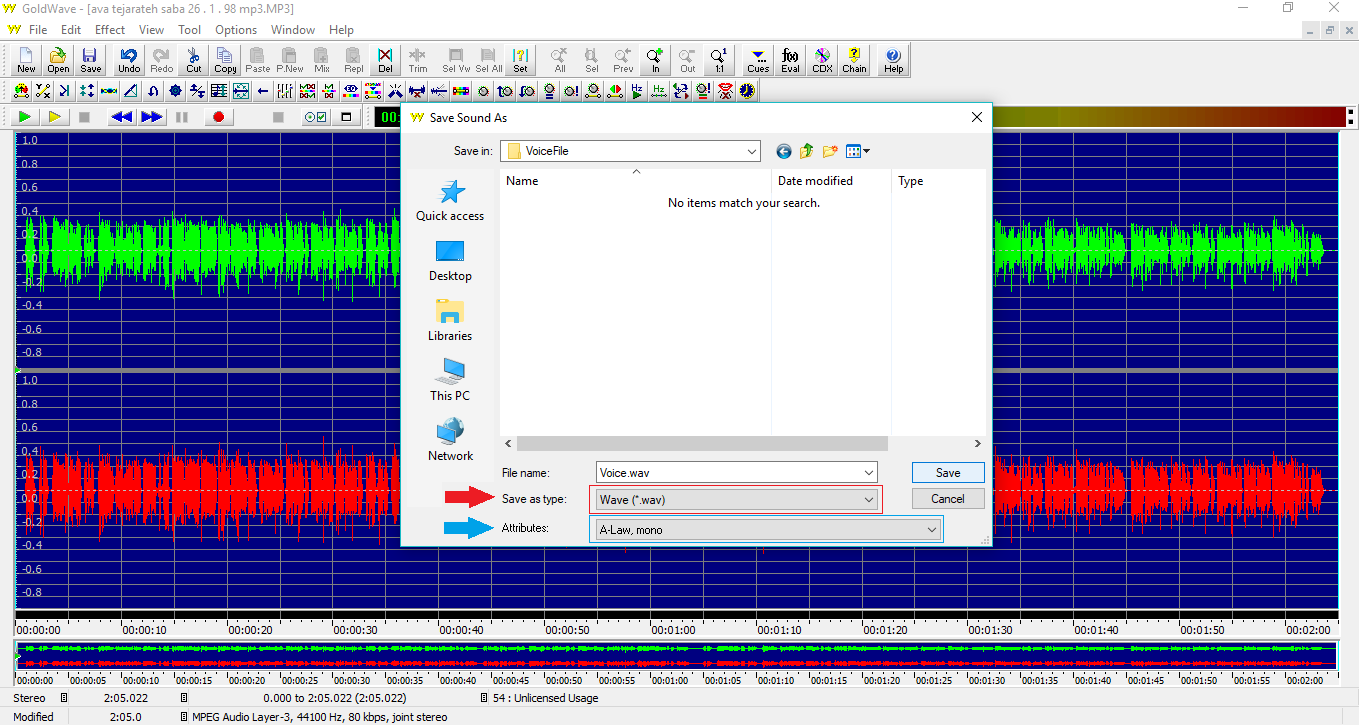Image resolution: width=1359 pixels, height=725 pixels.
Task: Click the Del delete selection icon
Action: (385, 60)
